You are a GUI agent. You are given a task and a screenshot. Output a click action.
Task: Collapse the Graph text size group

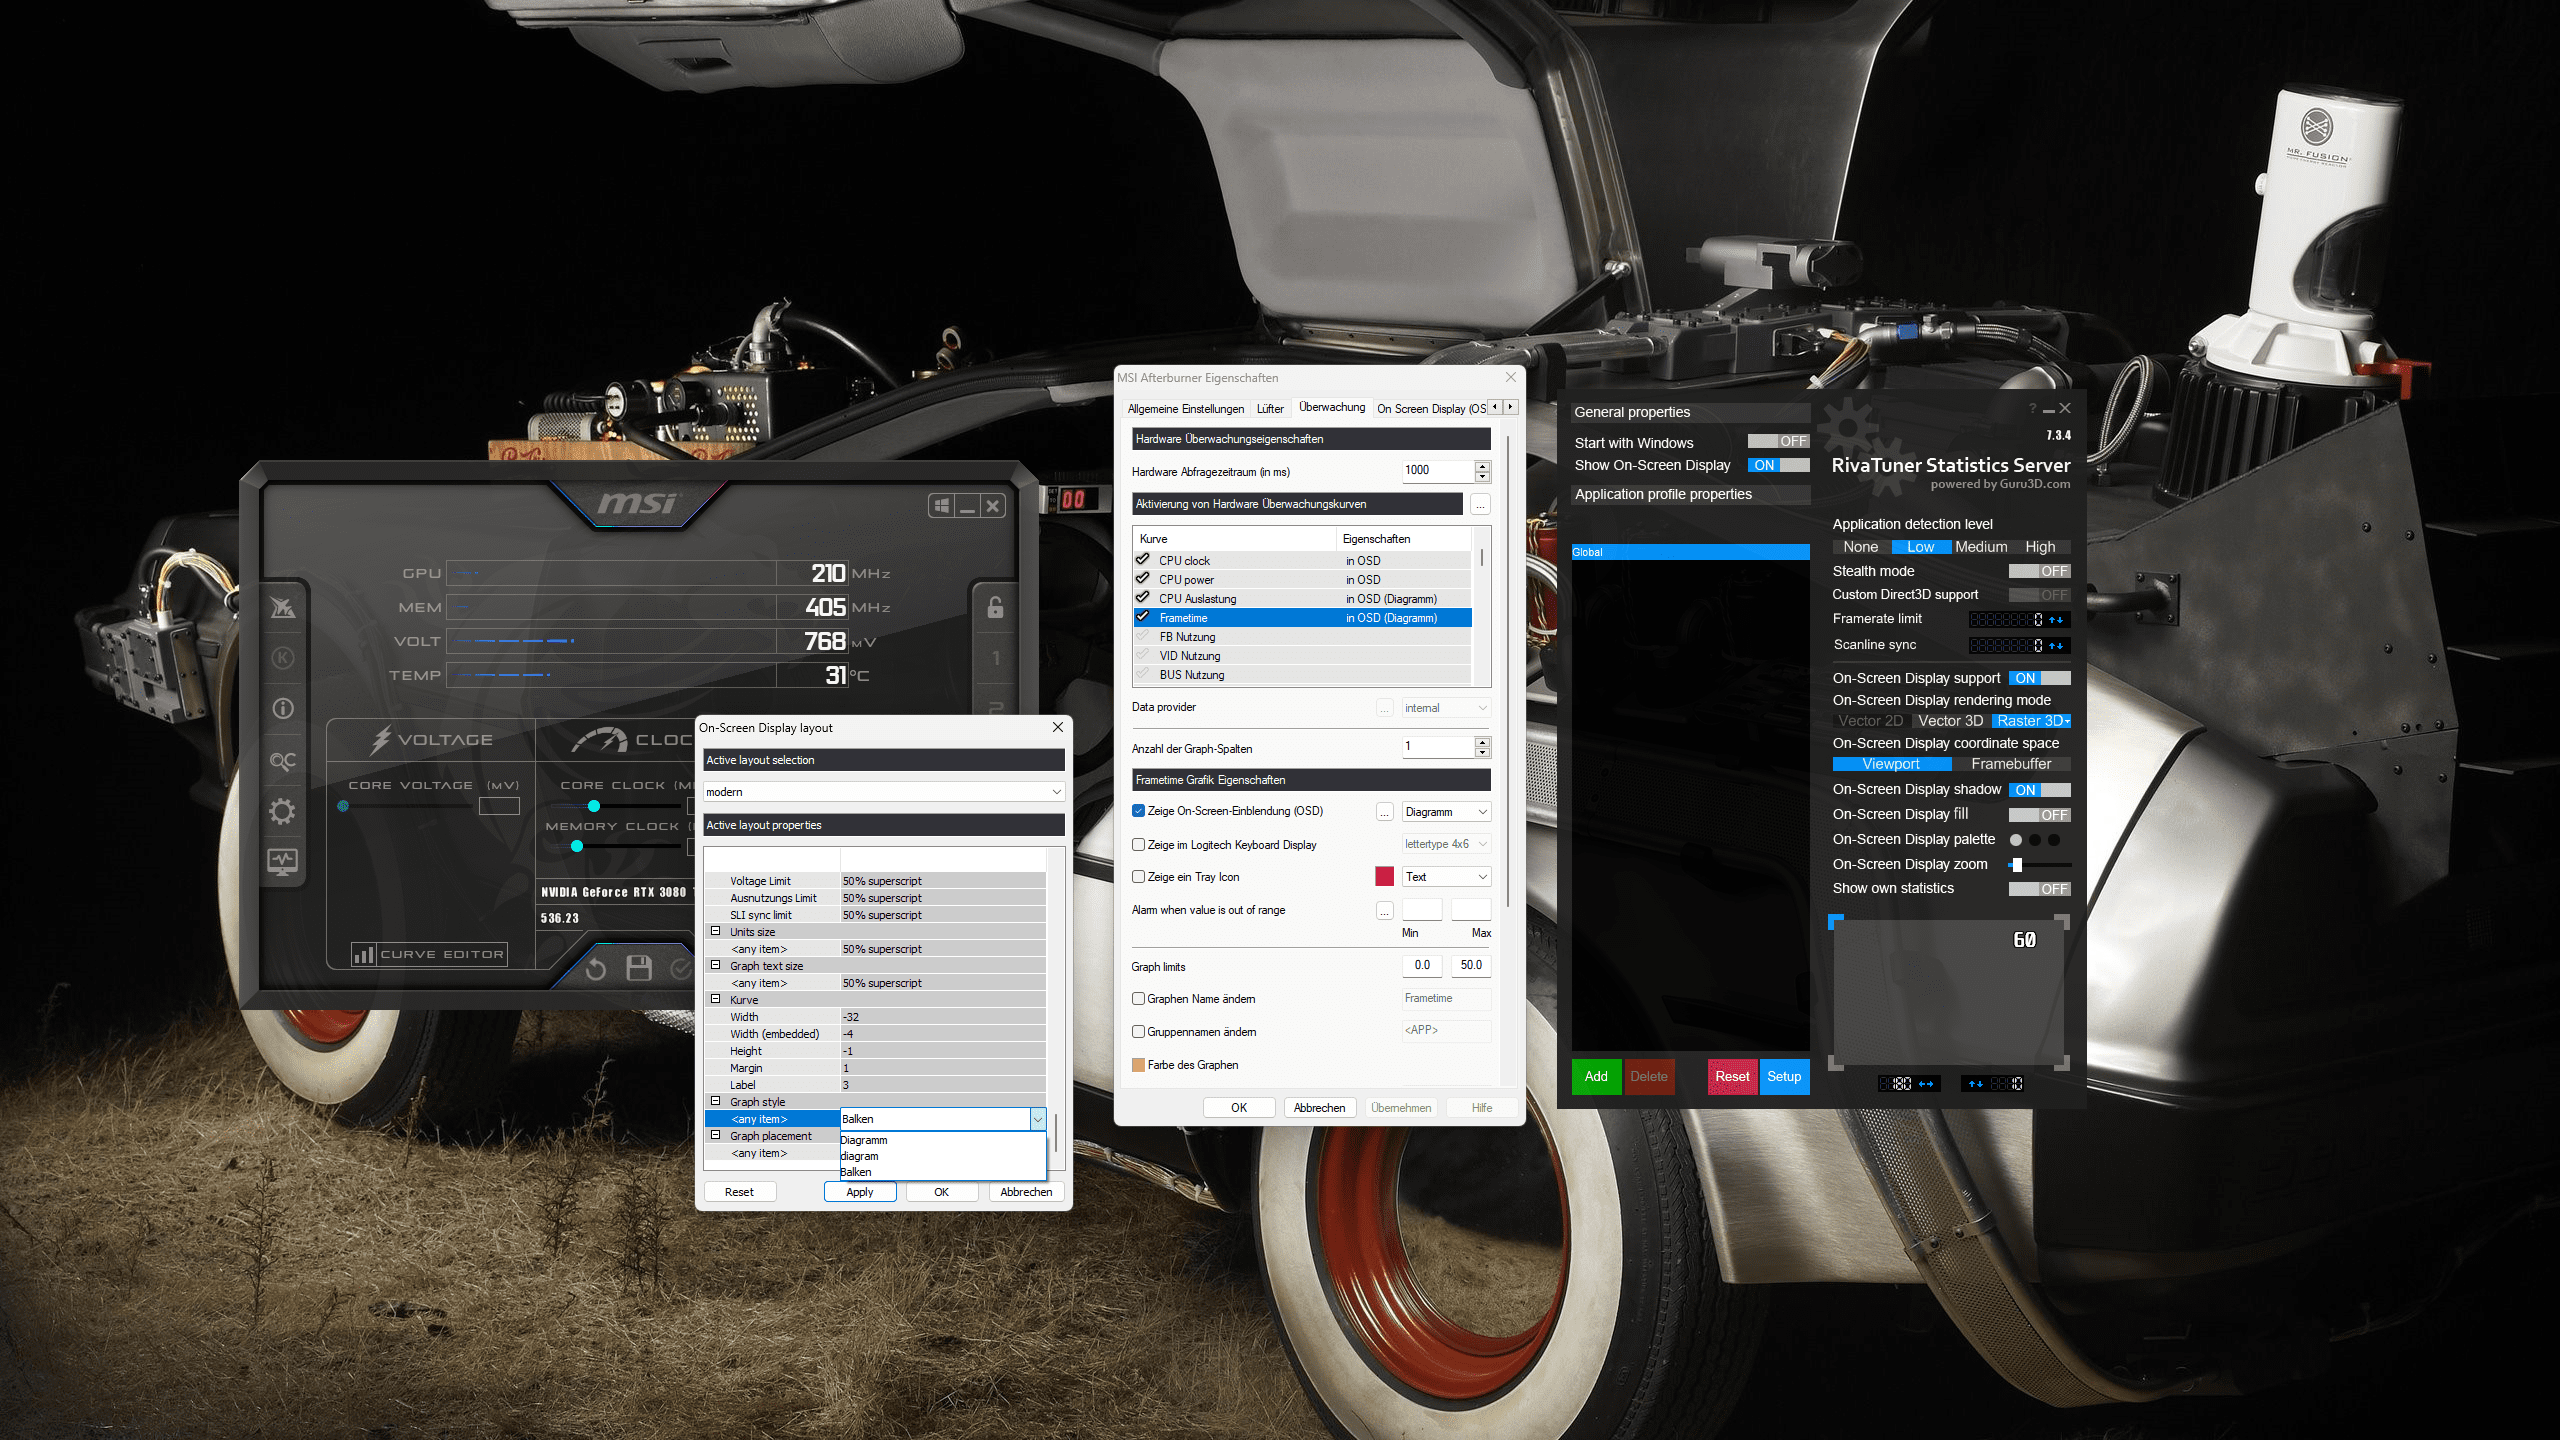click(716, 965)
